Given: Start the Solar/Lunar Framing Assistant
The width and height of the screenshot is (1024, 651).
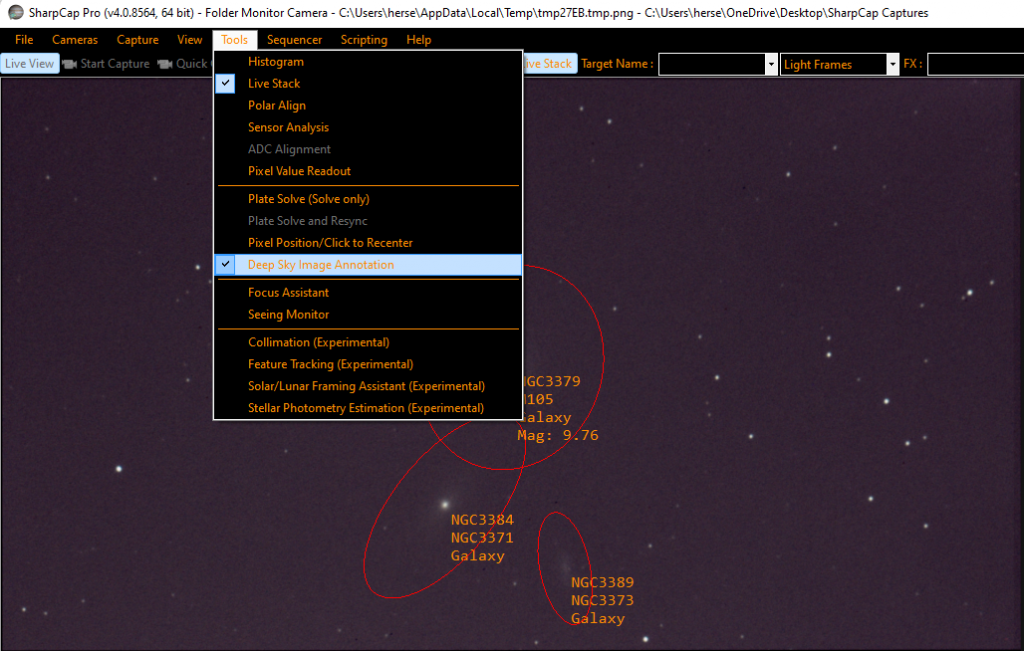Looking at the screenshot, I should coord(366,385).
